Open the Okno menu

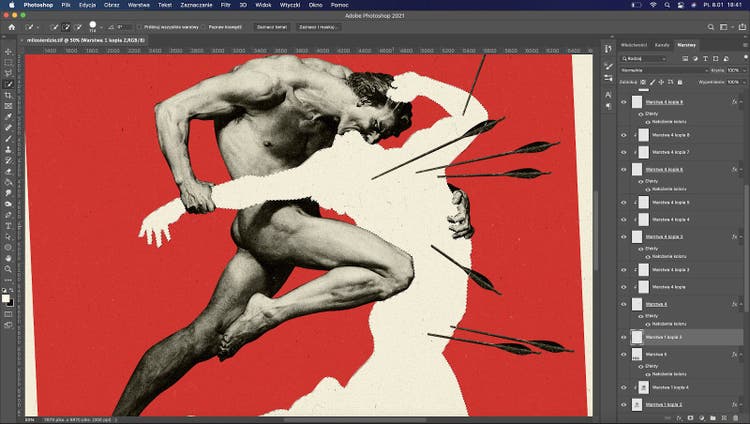tap(315, 5)
